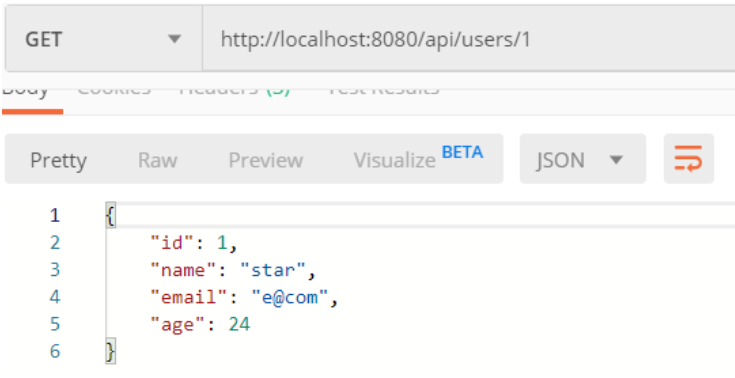Expand the JSON format dropdown
The image size is (735, 378).
pos(583,159)
